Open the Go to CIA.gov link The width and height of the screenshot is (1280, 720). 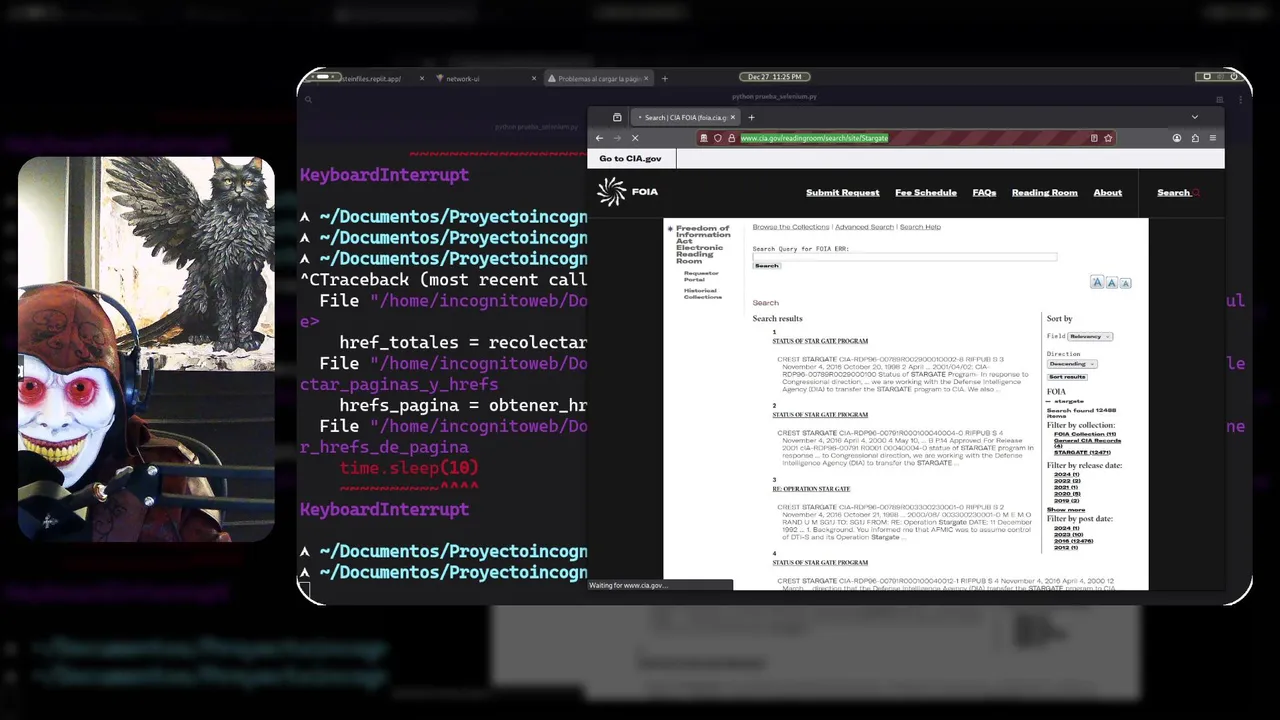point(630,158)
